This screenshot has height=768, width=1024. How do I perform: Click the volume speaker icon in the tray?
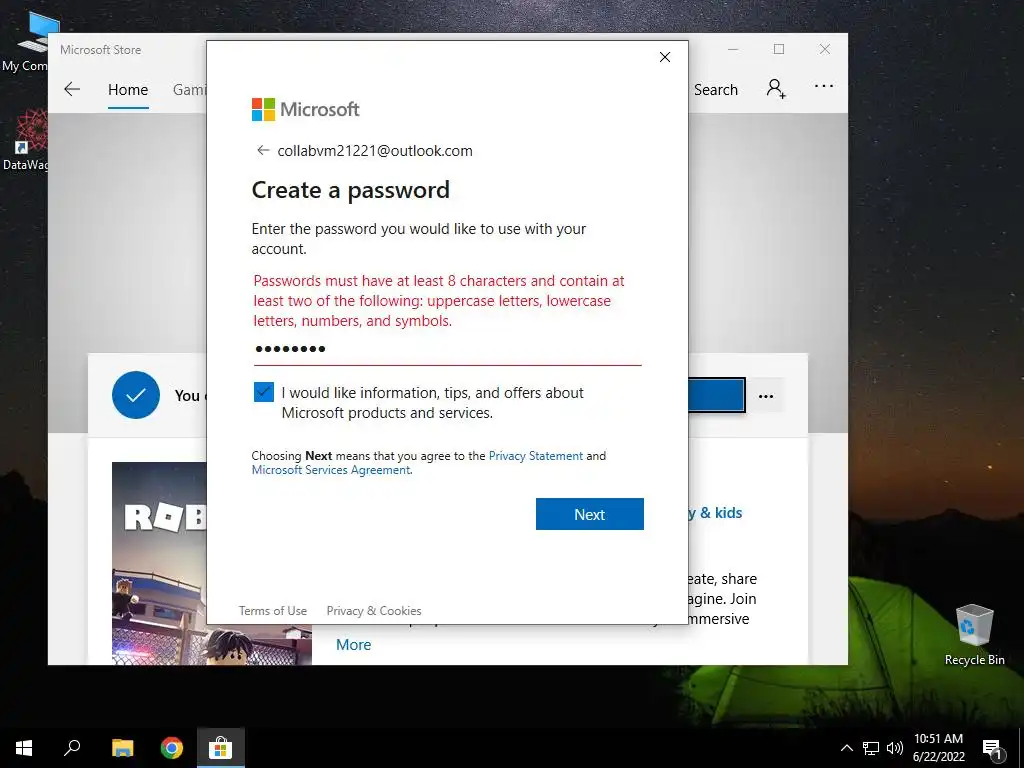(x=895, y=748)
